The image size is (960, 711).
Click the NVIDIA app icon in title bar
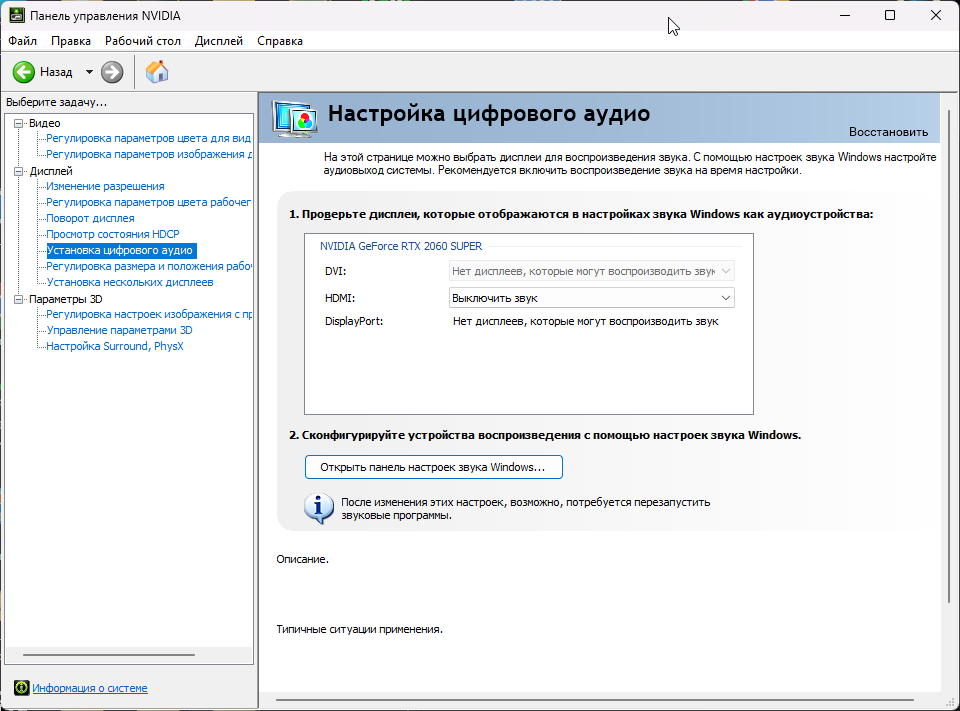(x=17, y=16)
